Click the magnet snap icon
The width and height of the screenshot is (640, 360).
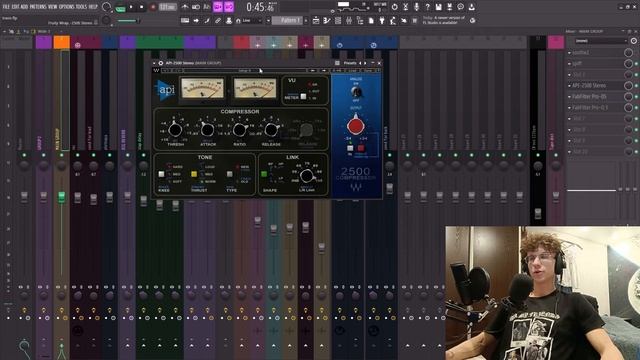tap(238, 20)
